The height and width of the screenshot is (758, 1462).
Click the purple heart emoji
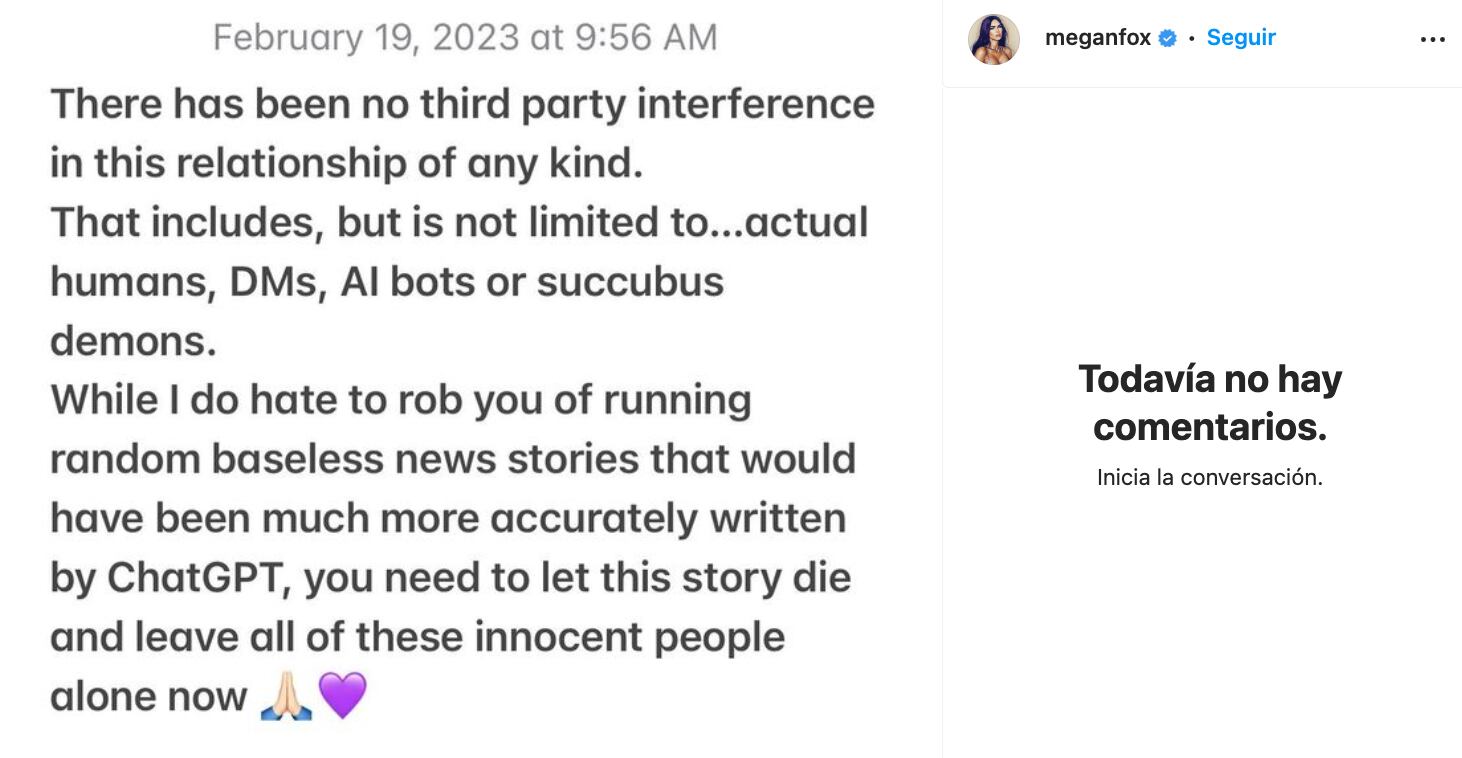point(342,696)
